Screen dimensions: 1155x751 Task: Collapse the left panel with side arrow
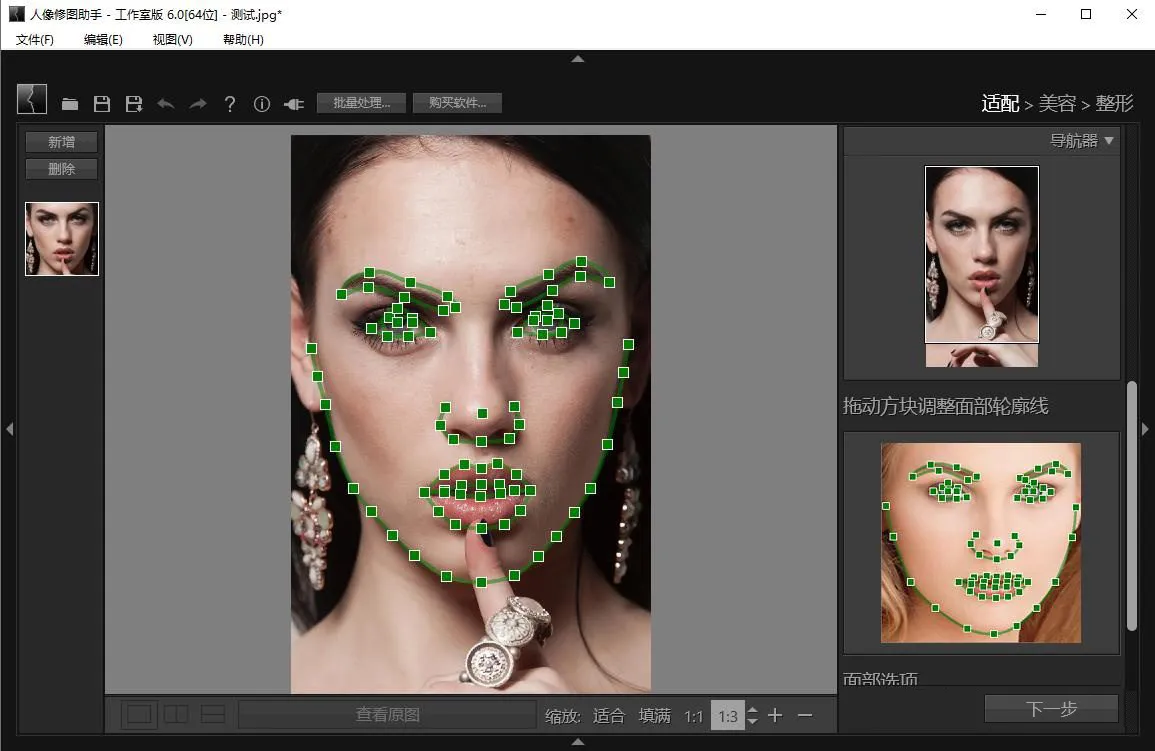(9, 429)
